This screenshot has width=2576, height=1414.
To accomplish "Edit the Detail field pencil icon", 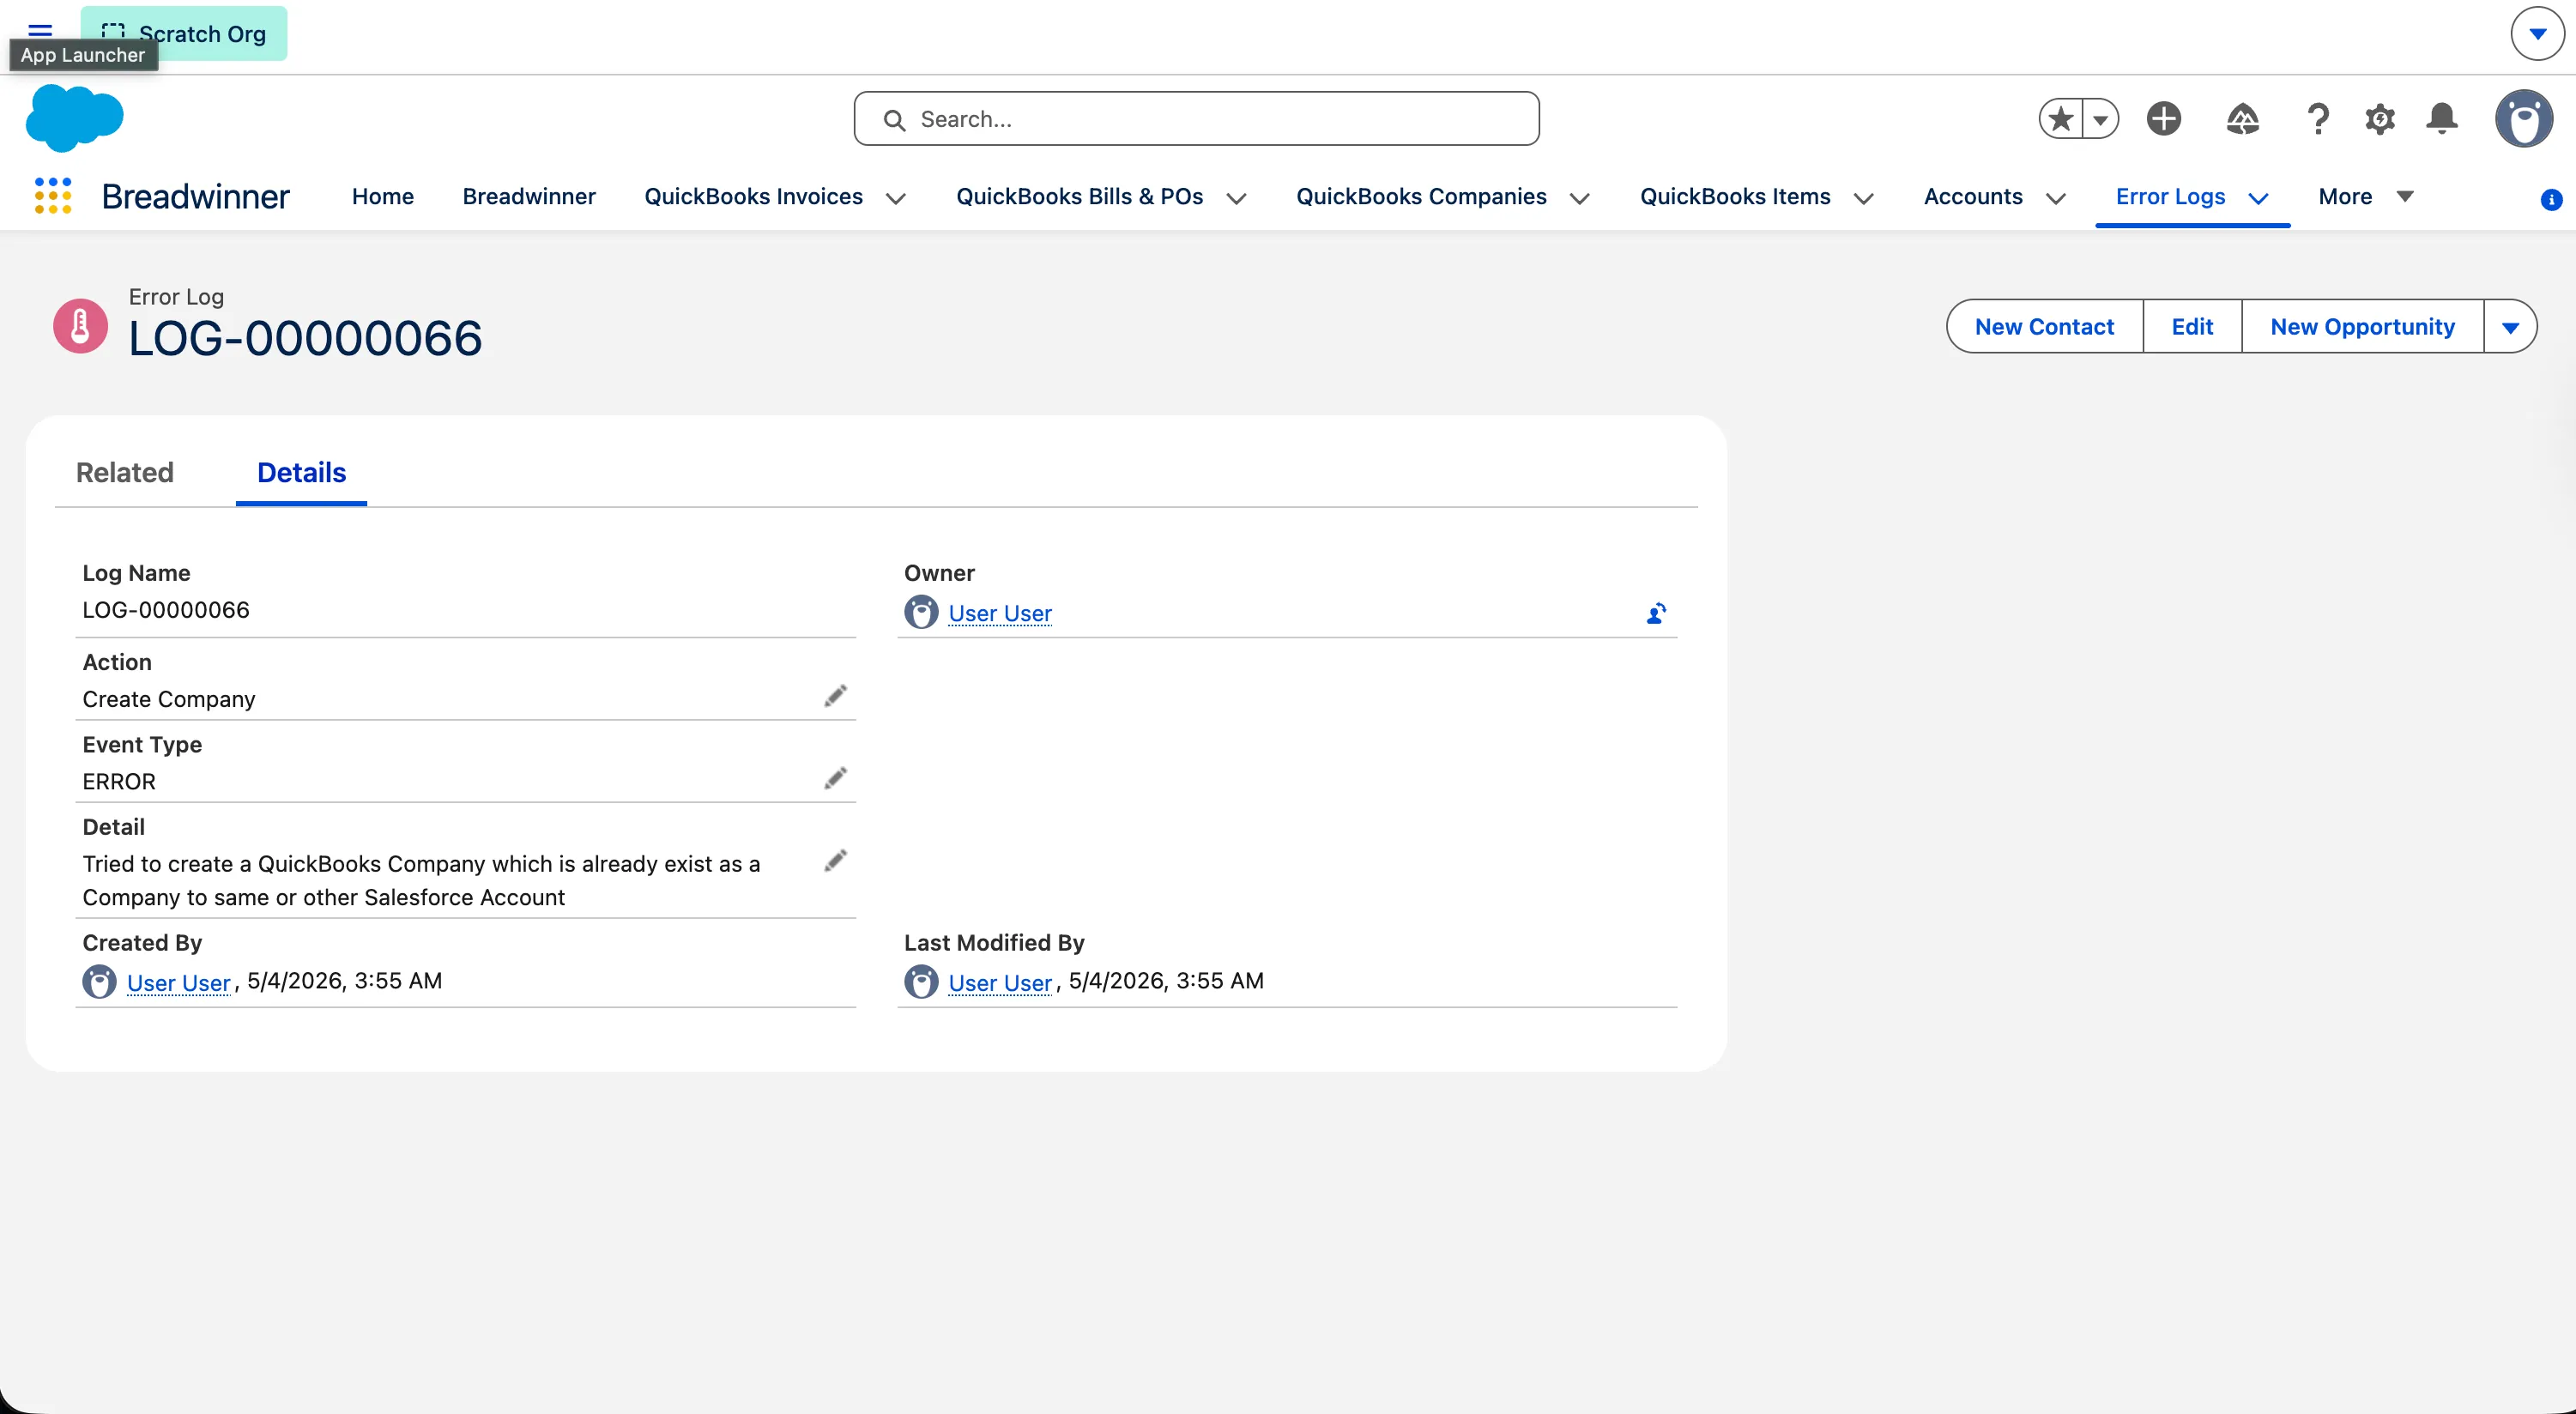I will tap(835, 861).
